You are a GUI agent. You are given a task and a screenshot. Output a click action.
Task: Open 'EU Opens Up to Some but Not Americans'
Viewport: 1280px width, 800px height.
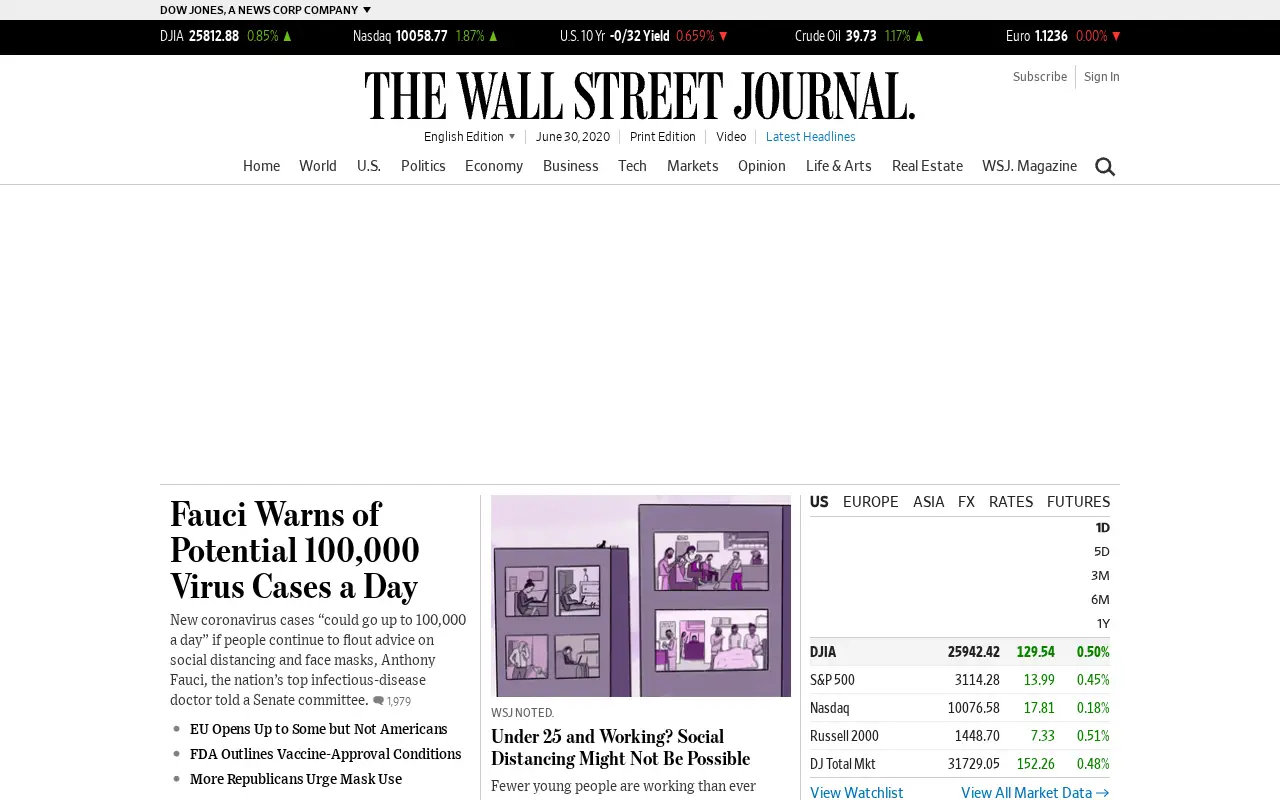pyautogui.click(x=319, y=729)
